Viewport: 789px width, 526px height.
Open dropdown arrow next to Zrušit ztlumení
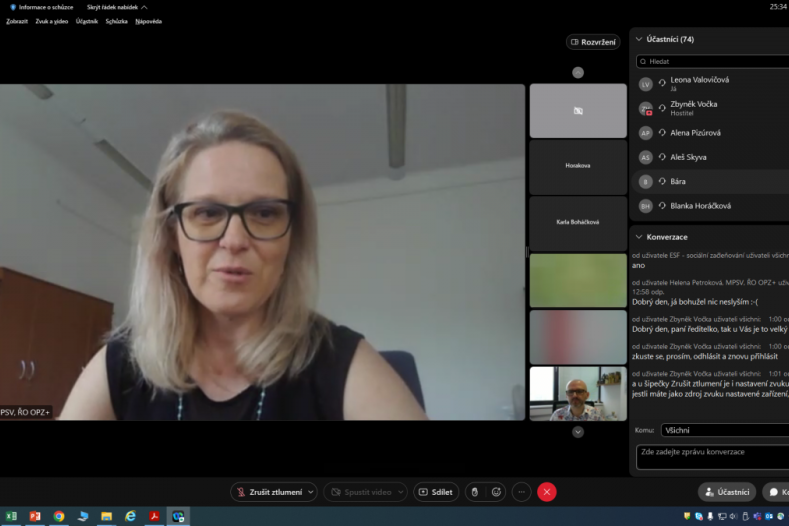click(x=310, y=492)
